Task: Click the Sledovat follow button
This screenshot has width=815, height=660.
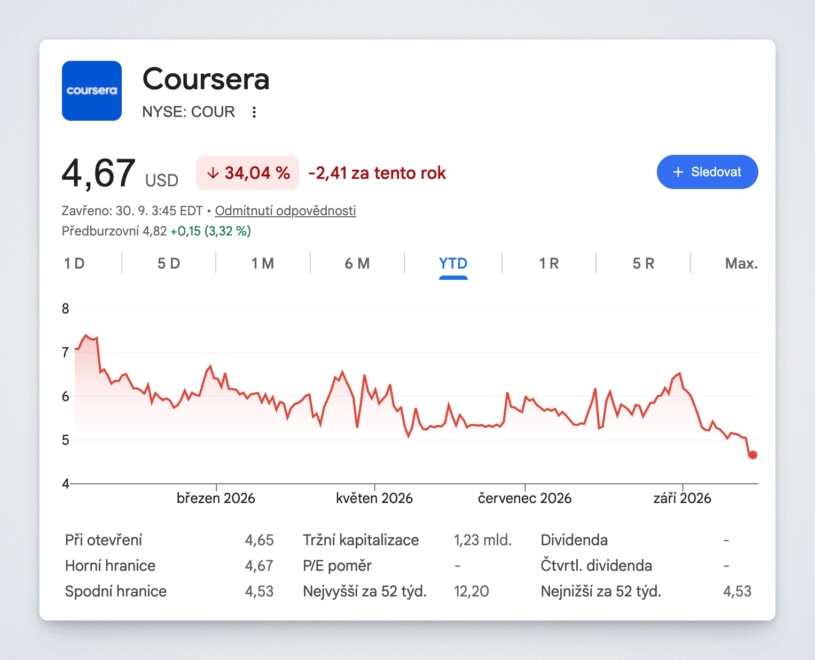Action: [x=707, y=172]
